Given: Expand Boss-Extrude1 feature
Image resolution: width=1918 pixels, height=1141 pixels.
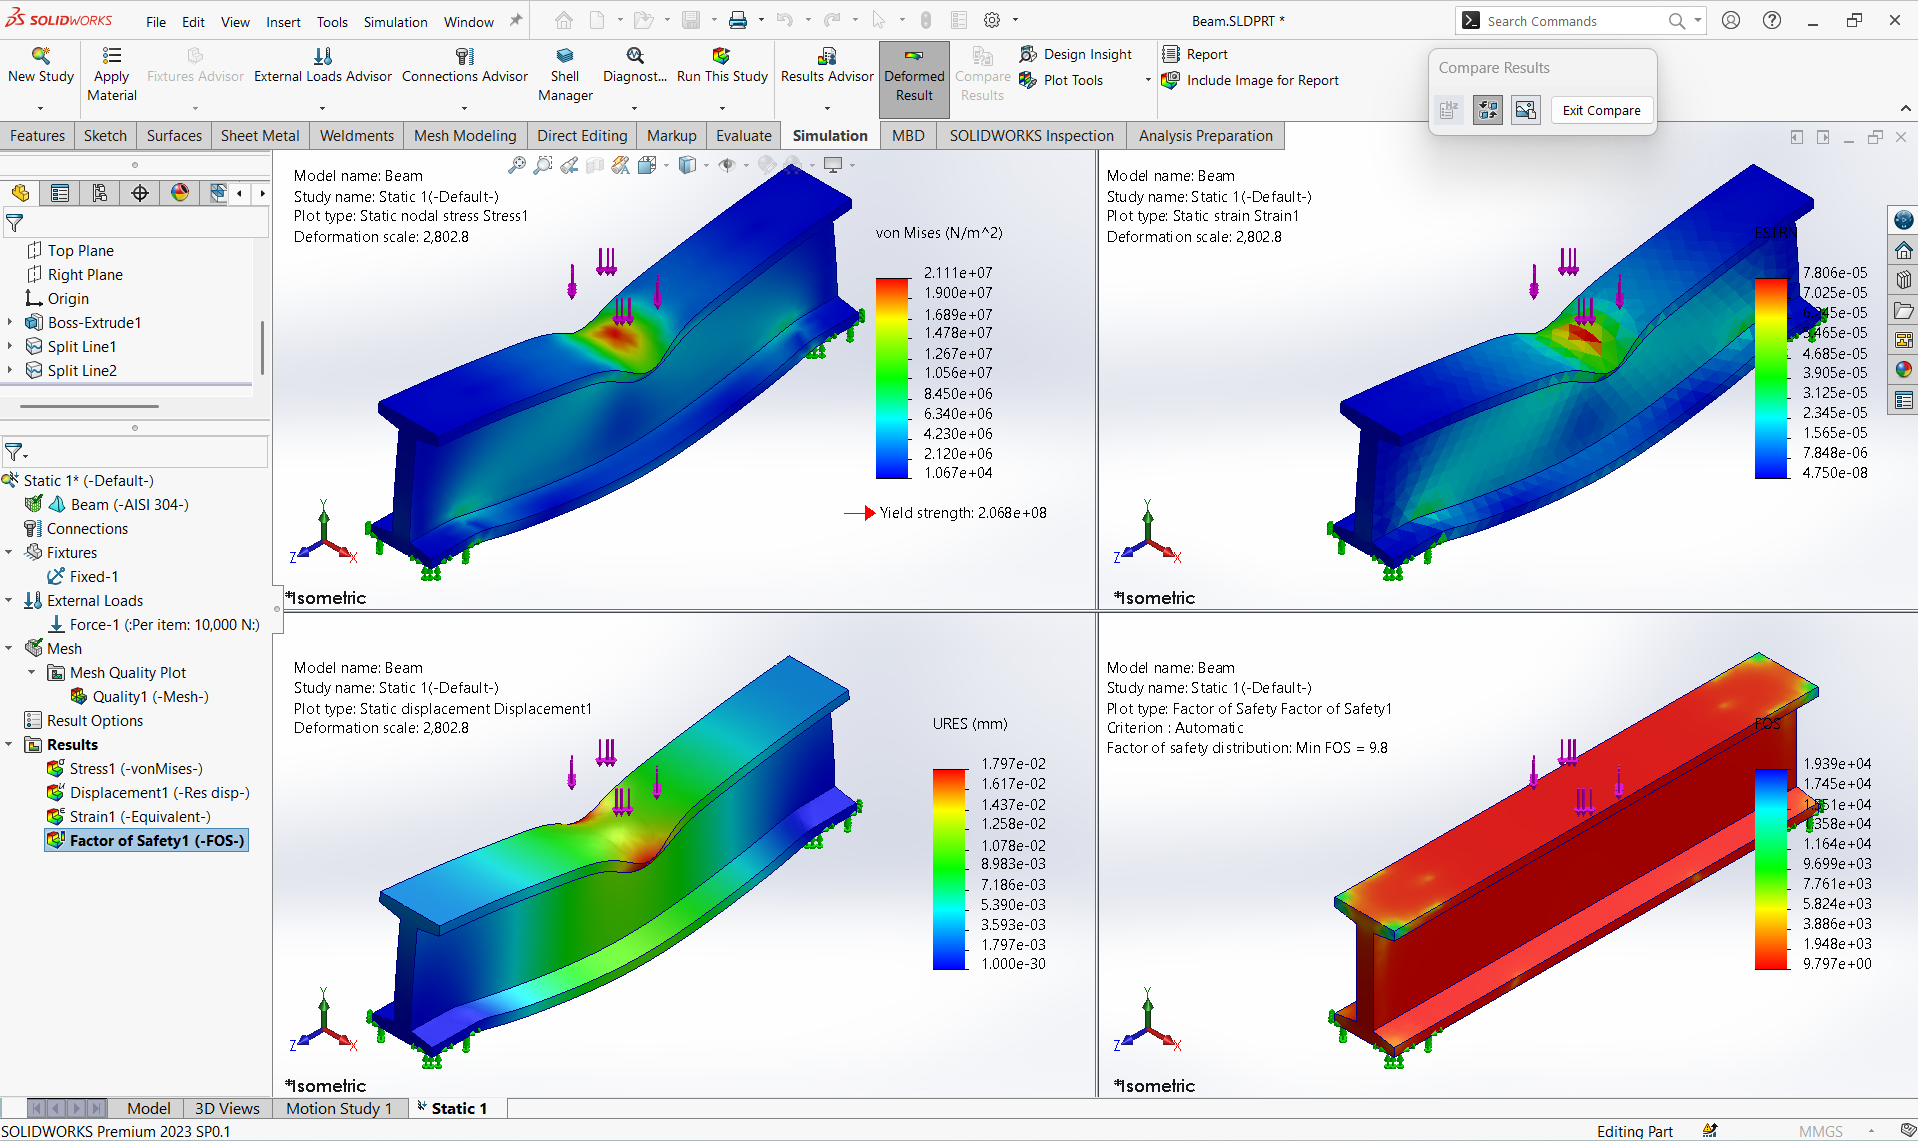Looking at the screenshot, I should point(10,322).
